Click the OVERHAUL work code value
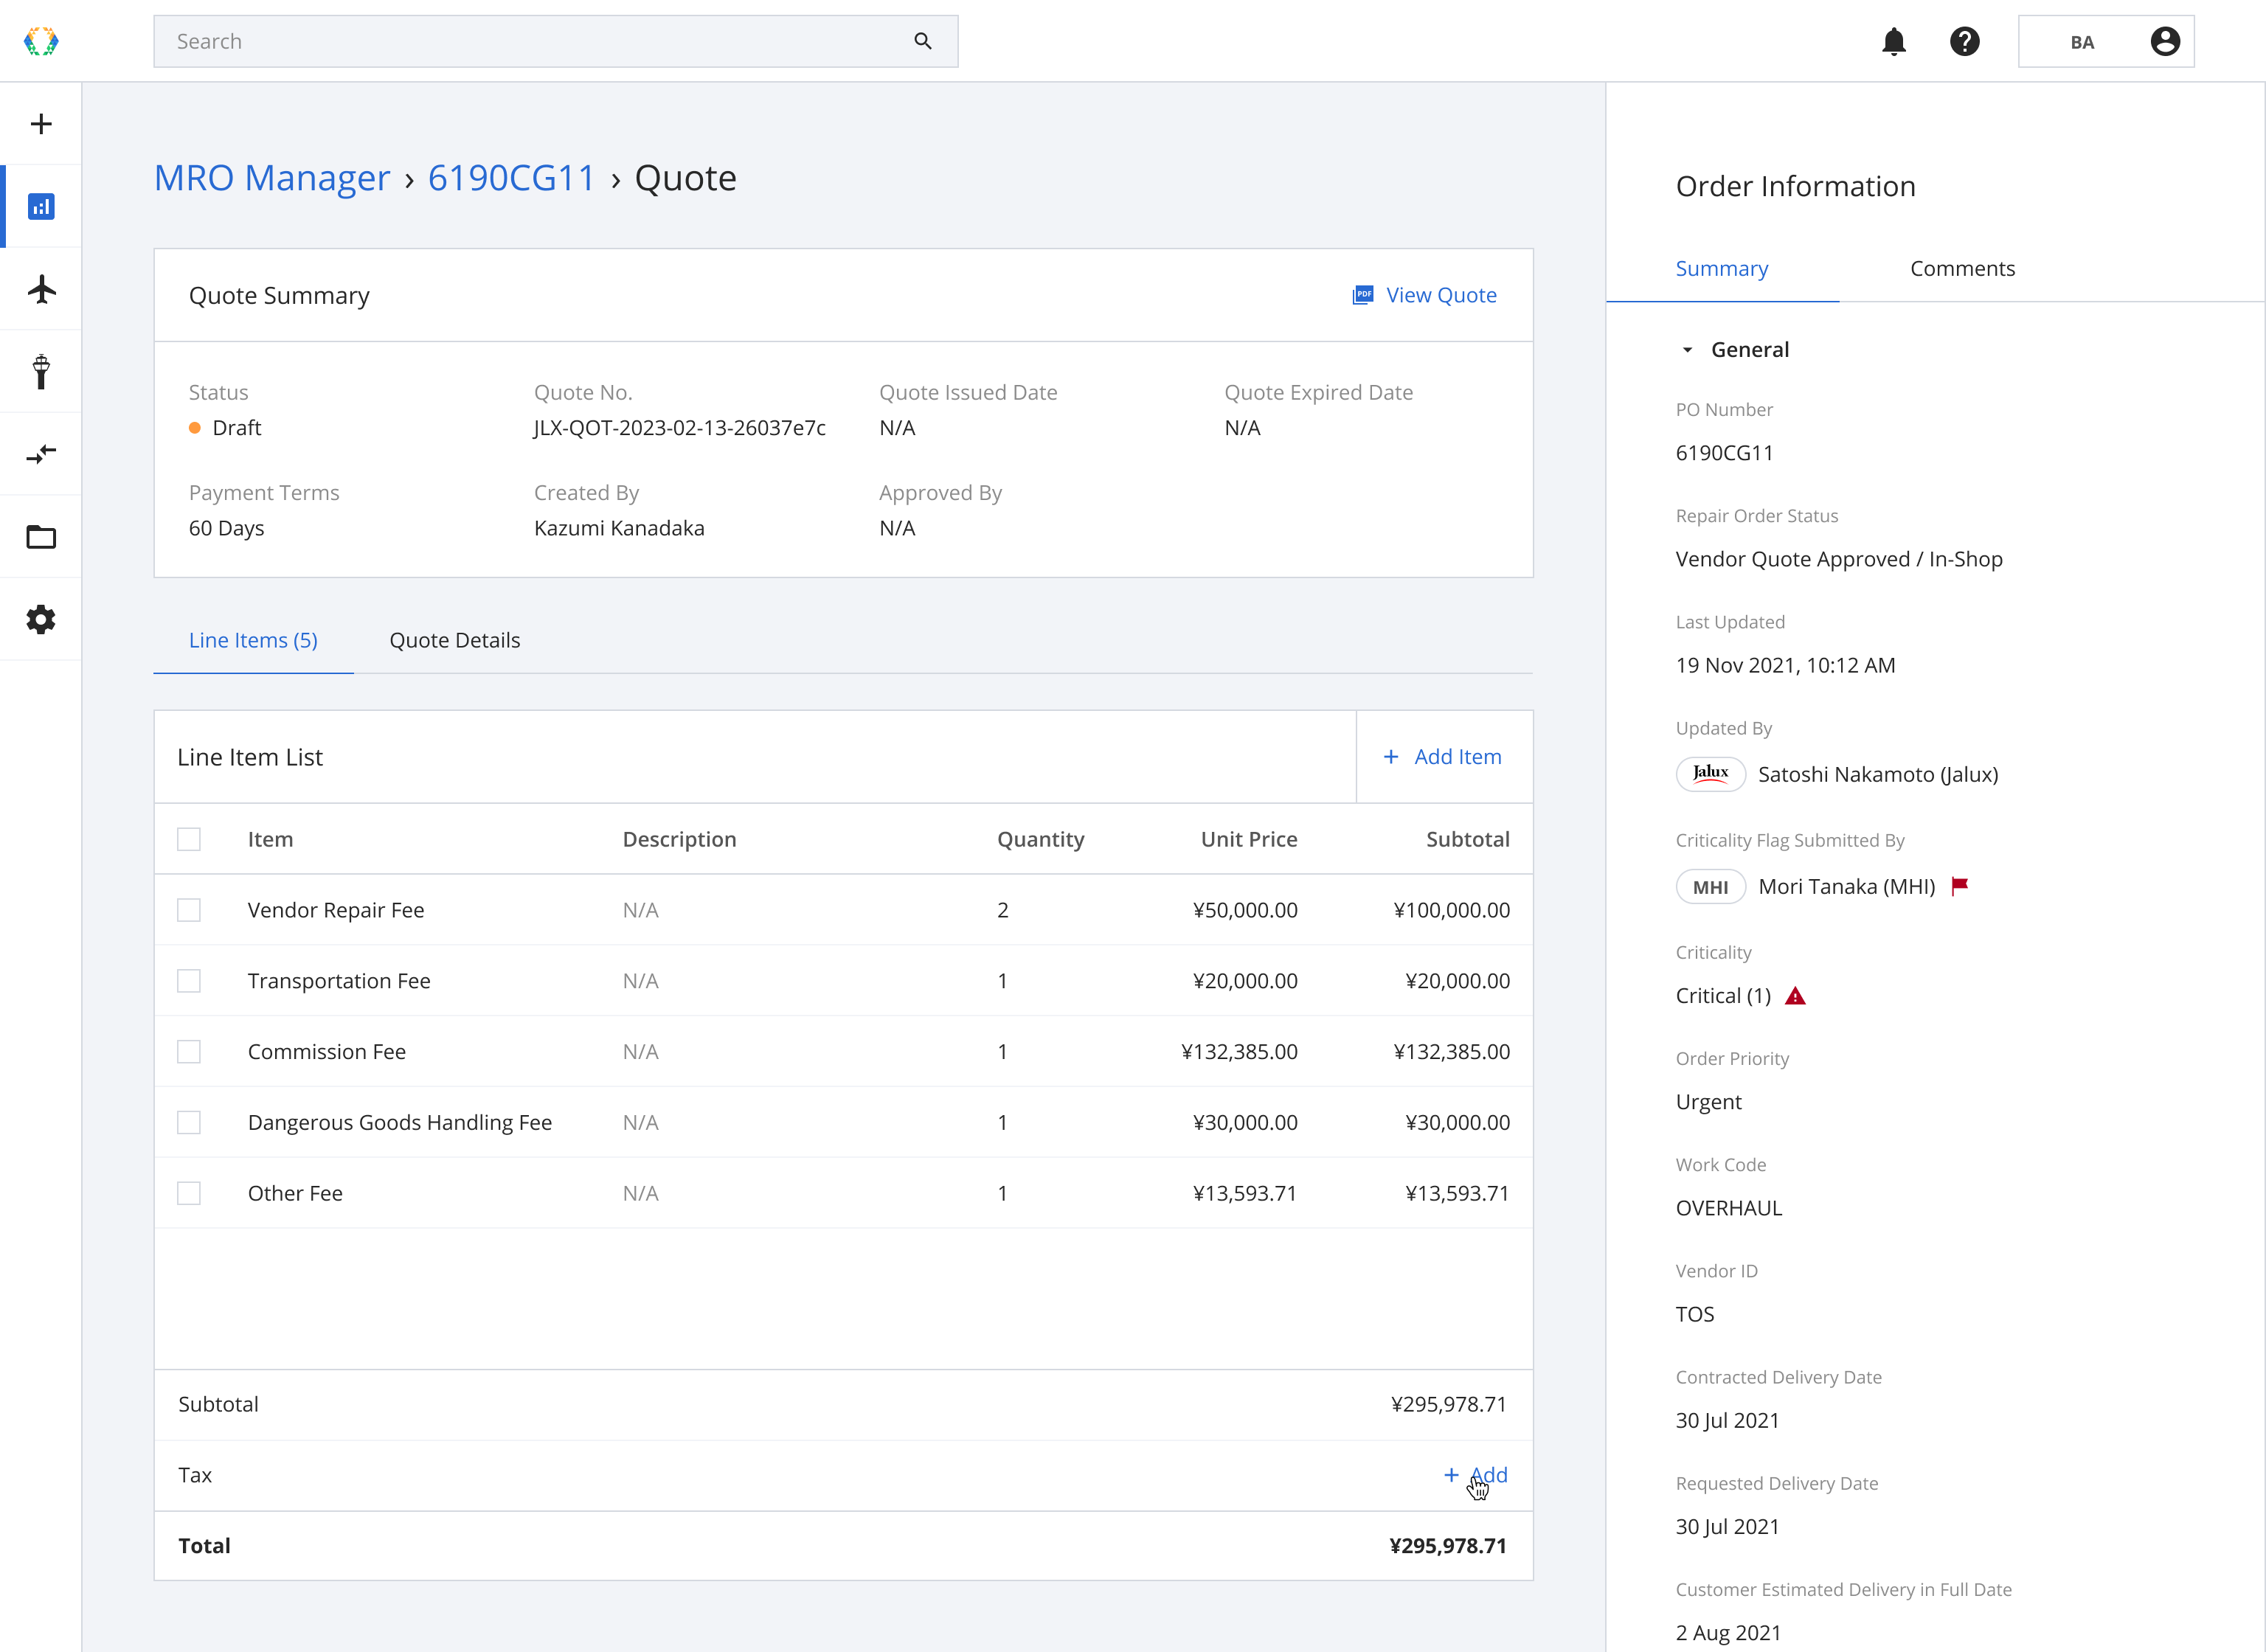This screenshot has width=2266, height=1652. (x=1729, y=1208)
